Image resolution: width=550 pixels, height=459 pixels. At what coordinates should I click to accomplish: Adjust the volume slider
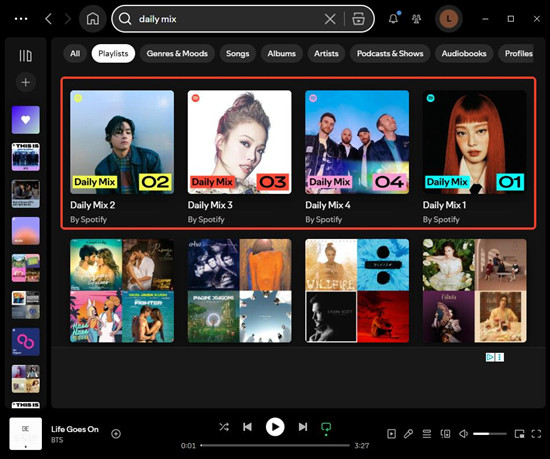[490, 434]
